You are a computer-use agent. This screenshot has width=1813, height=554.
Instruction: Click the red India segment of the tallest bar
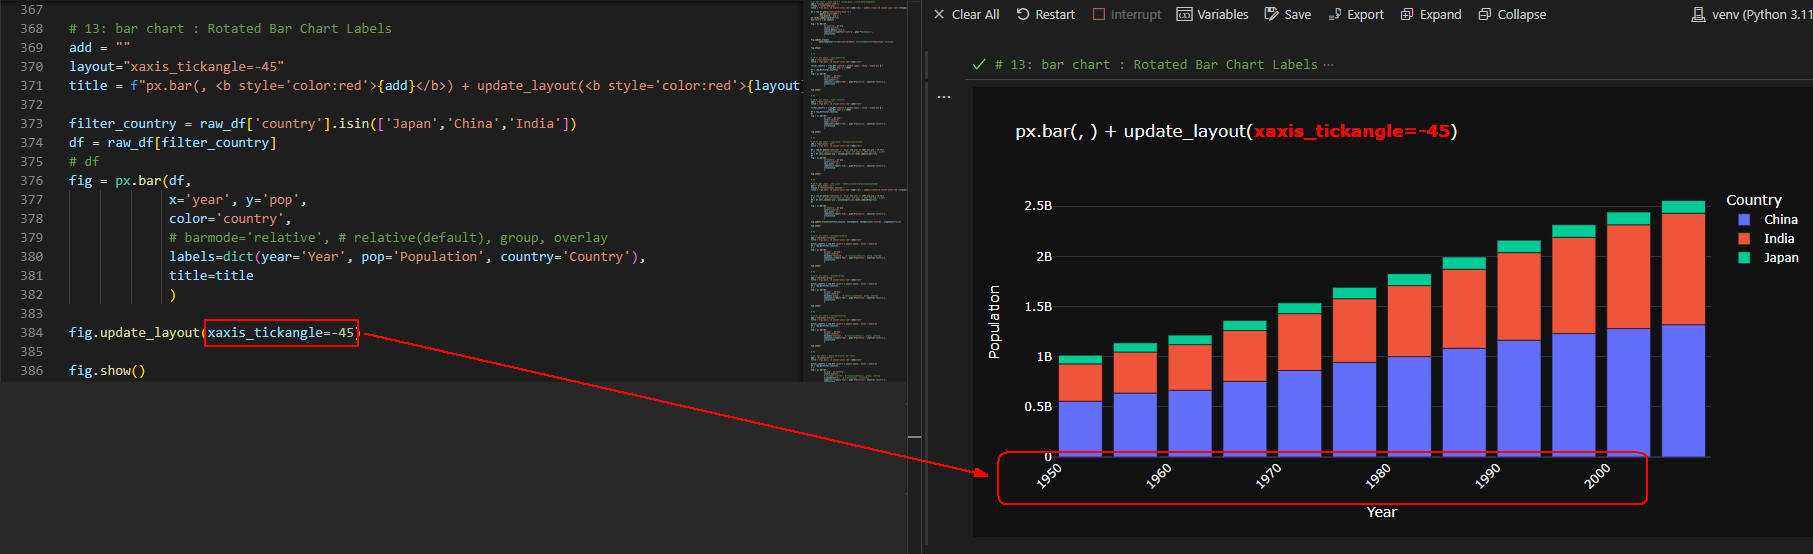(1683, 269)
